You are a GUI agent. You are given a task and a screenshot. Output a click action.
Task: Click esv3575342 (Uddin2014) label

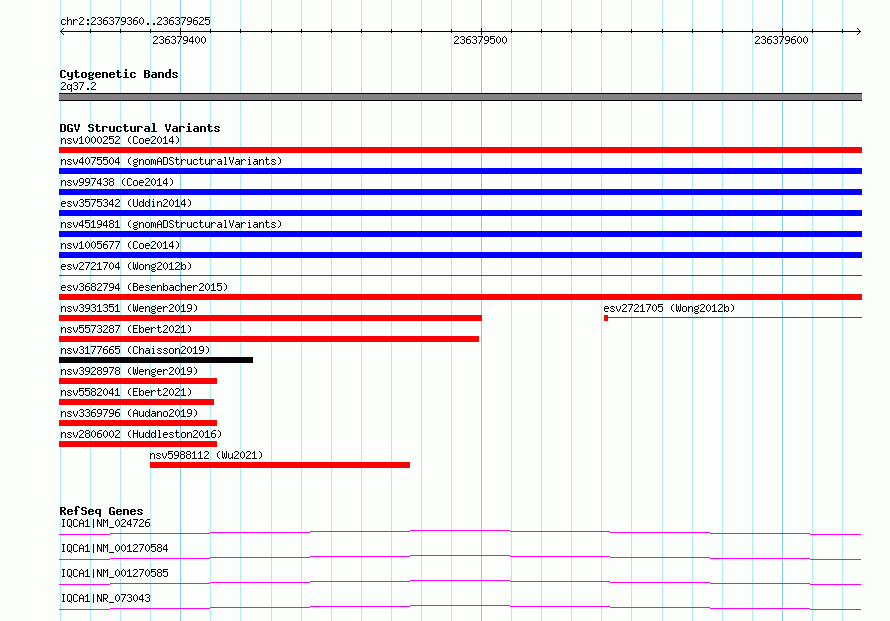click(x=126, y=203)
